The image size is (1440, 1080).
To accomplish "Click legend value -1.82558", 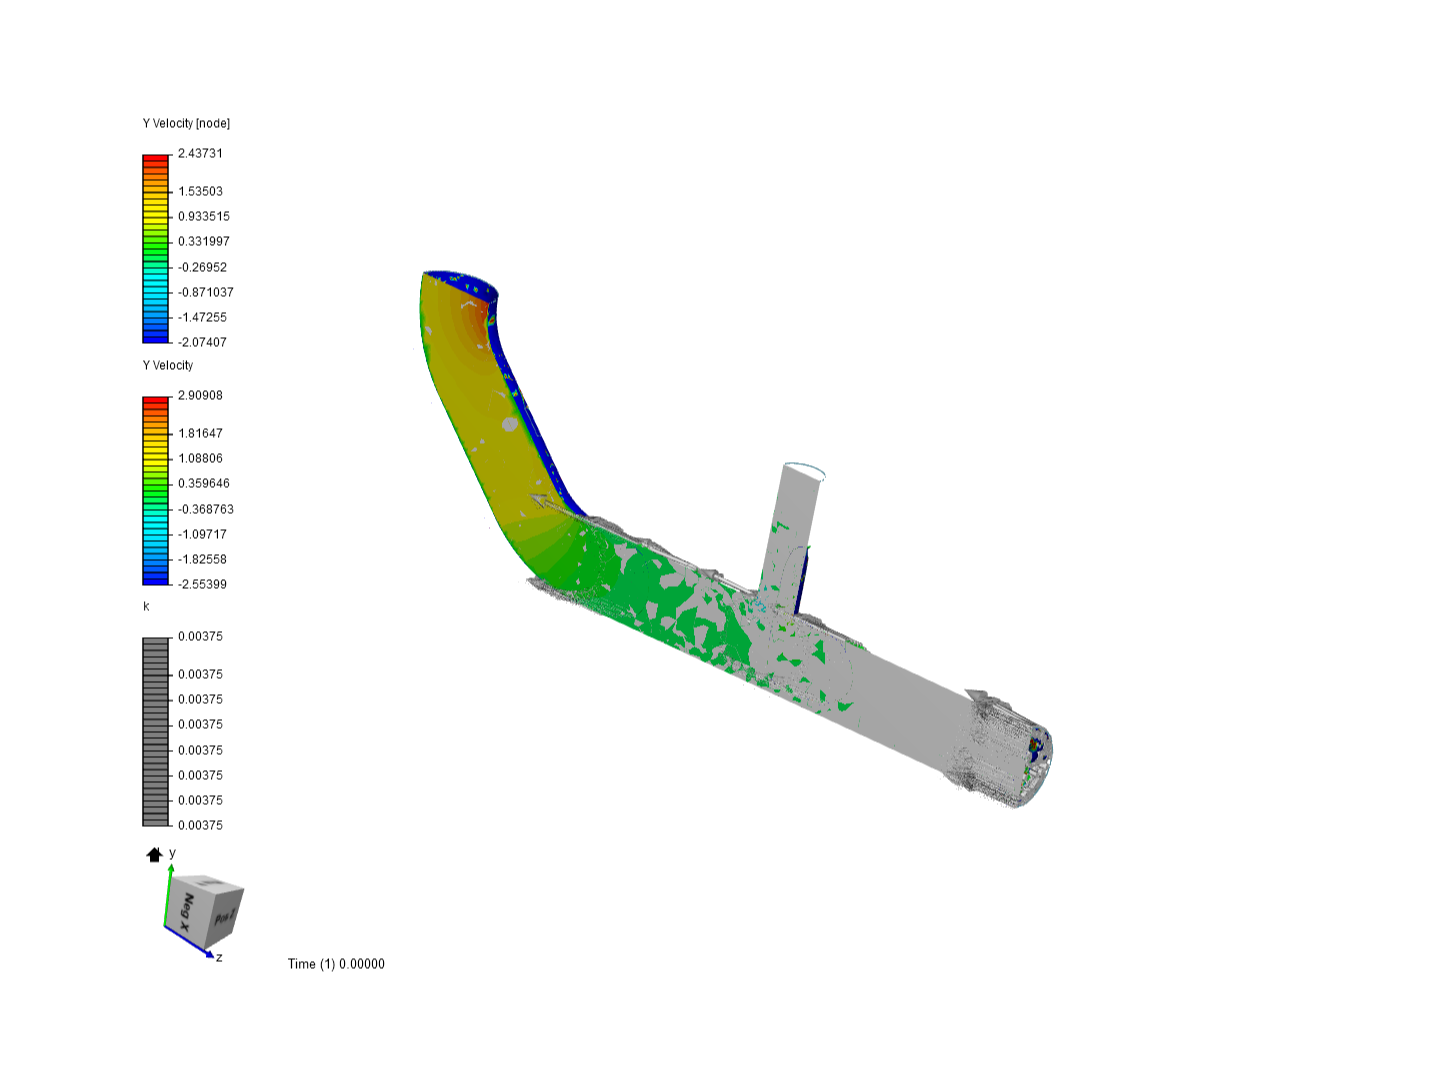I will [203, 559].
